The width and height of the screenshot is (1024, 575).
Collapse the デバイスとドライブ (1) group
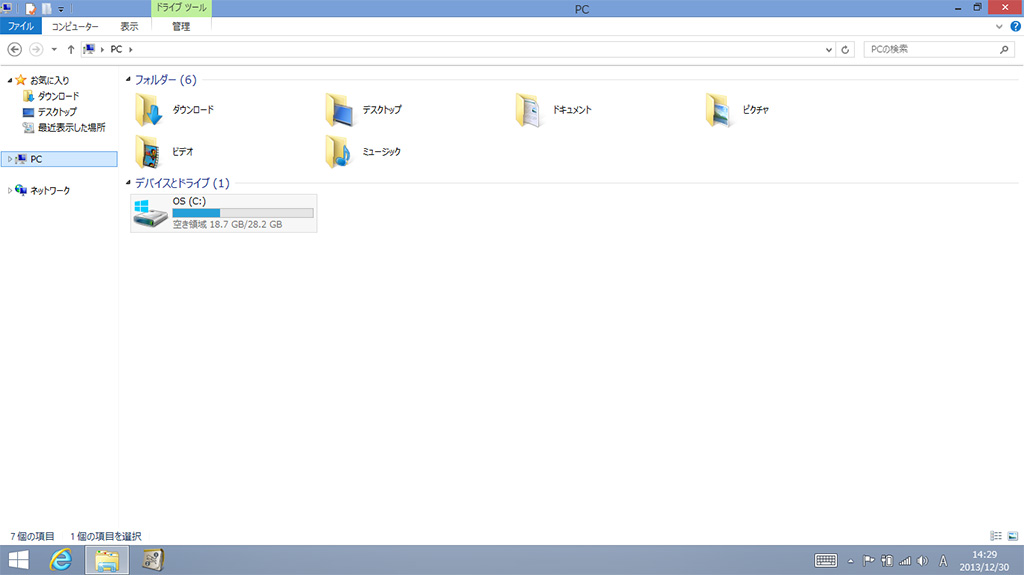point(128,182)
